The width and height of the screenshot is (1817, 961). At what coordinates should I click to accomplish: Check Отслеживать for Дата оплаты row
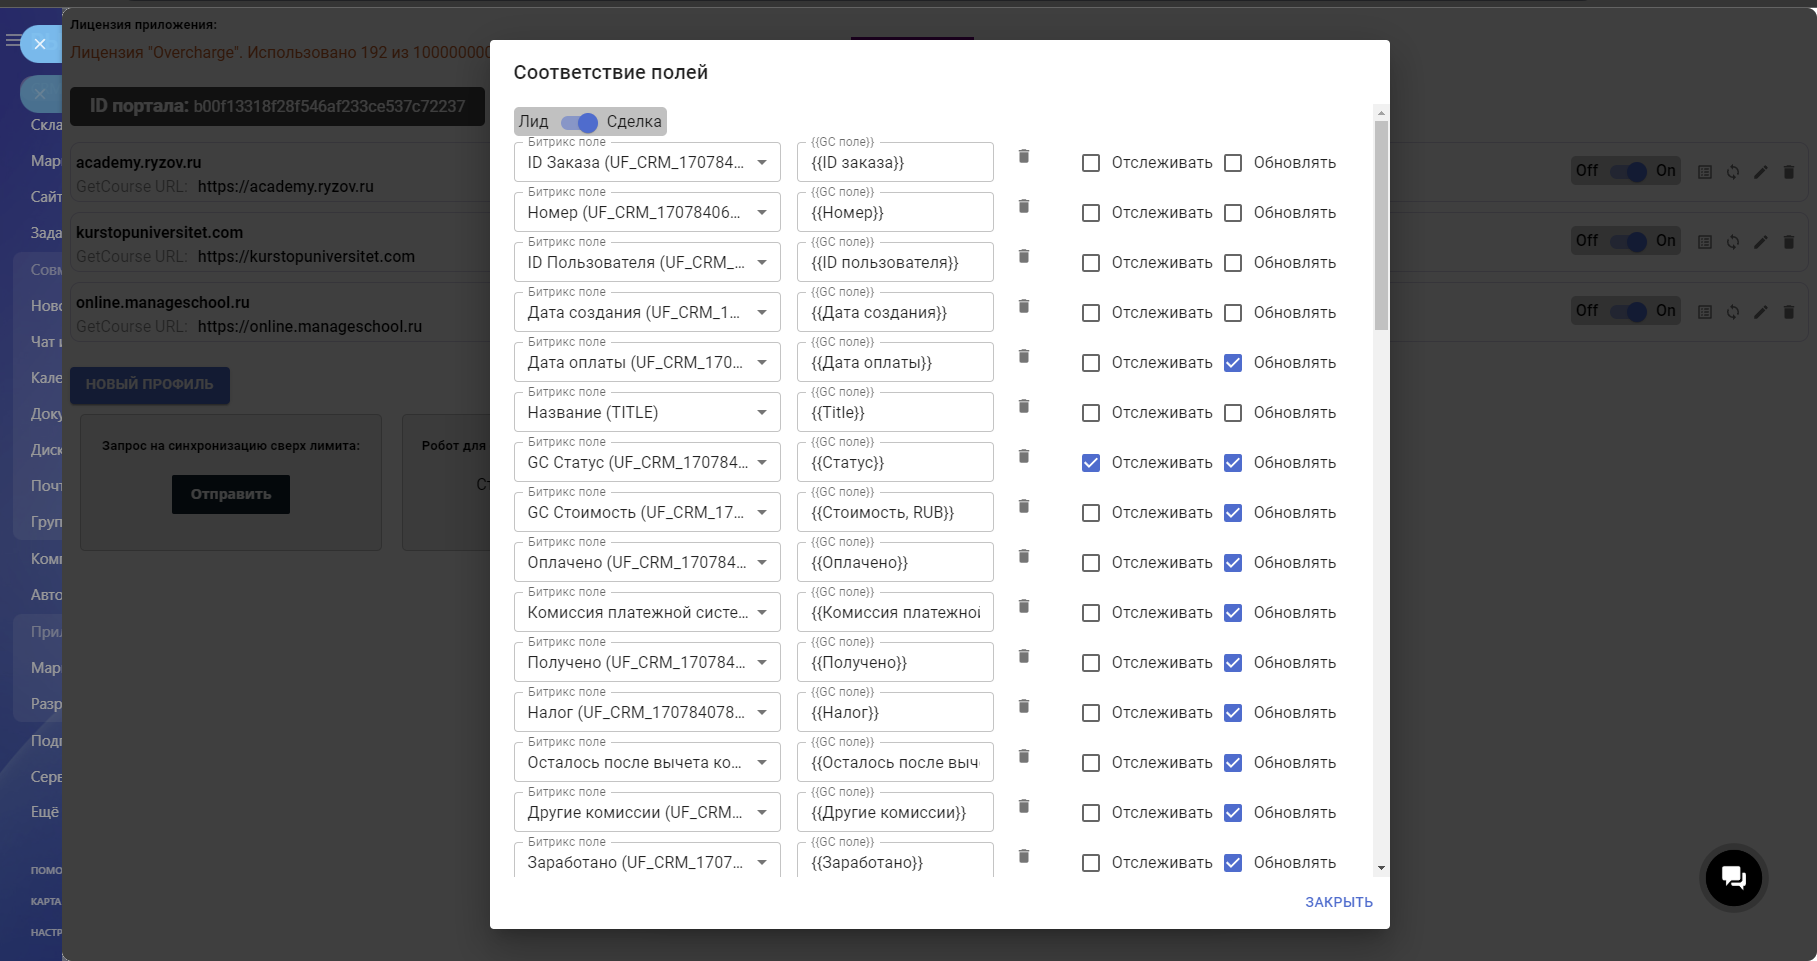click(x=1091, y=363)
